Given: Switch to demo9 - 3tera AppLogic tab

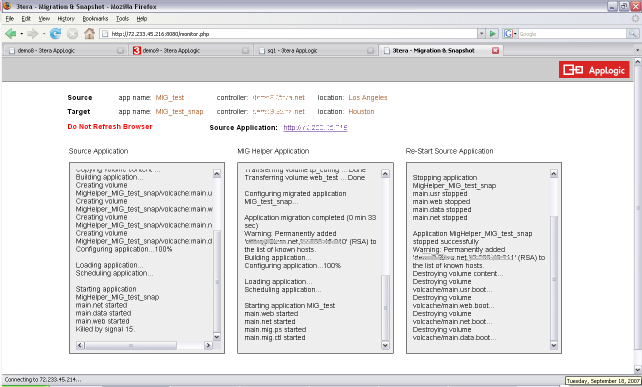Looking at the screenshot, I should [x=190, y=50].
